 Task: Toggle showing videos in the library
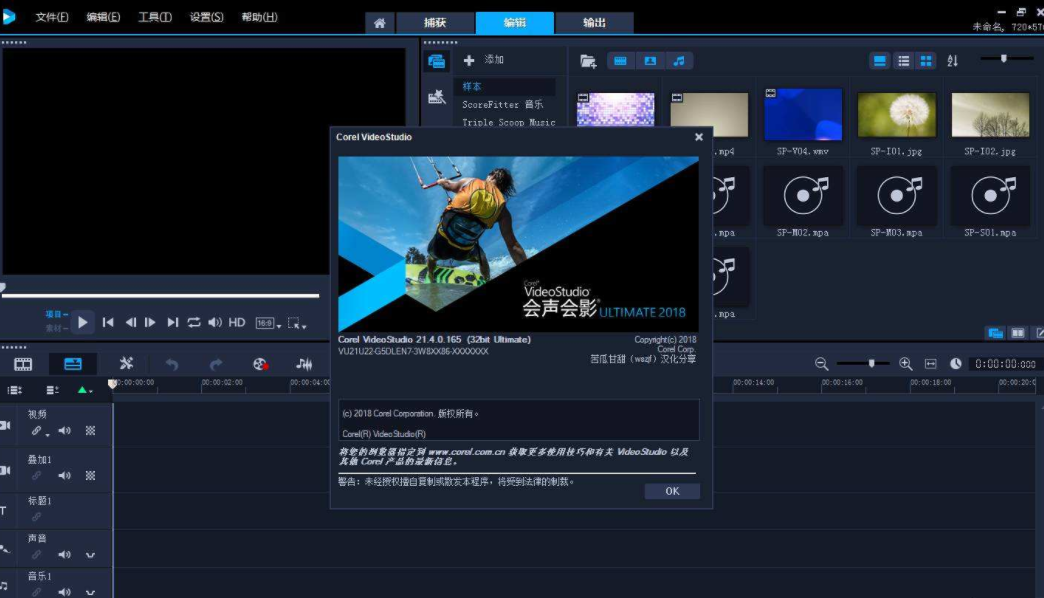pyautogui.click(x=620, y=61)
